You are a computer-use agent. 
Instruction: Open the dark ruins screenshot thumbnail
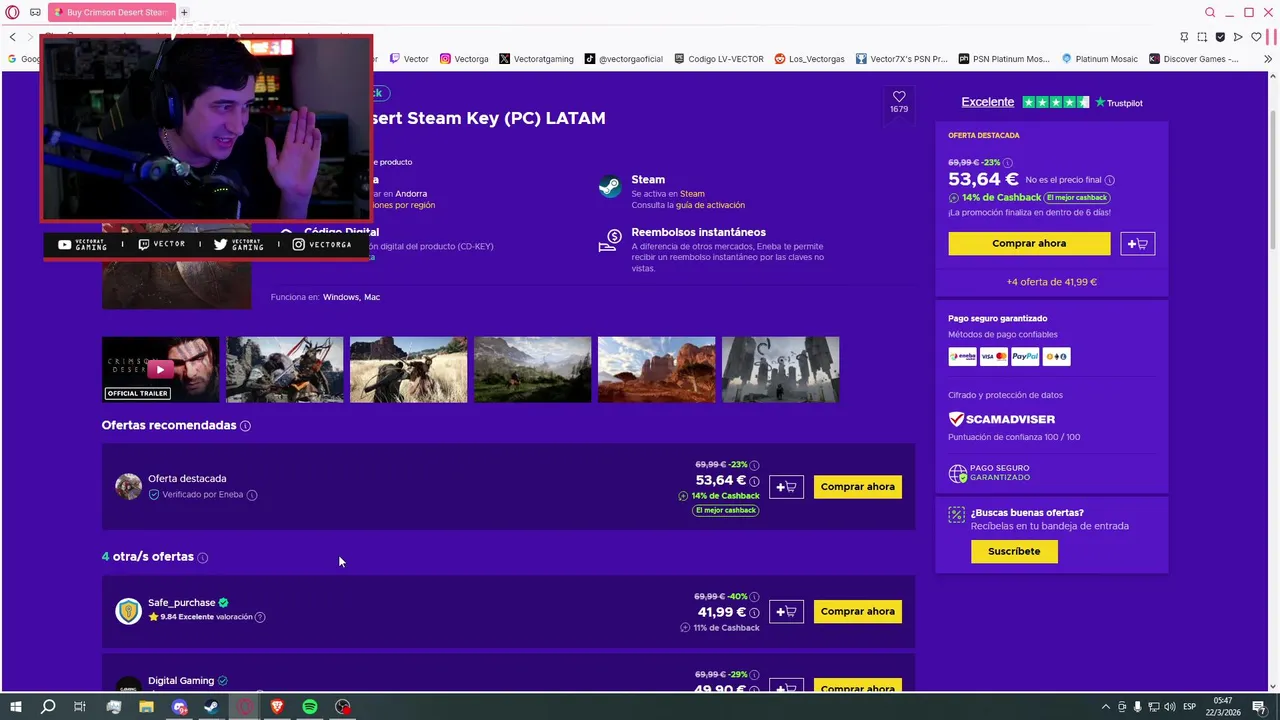pos(780,370)
